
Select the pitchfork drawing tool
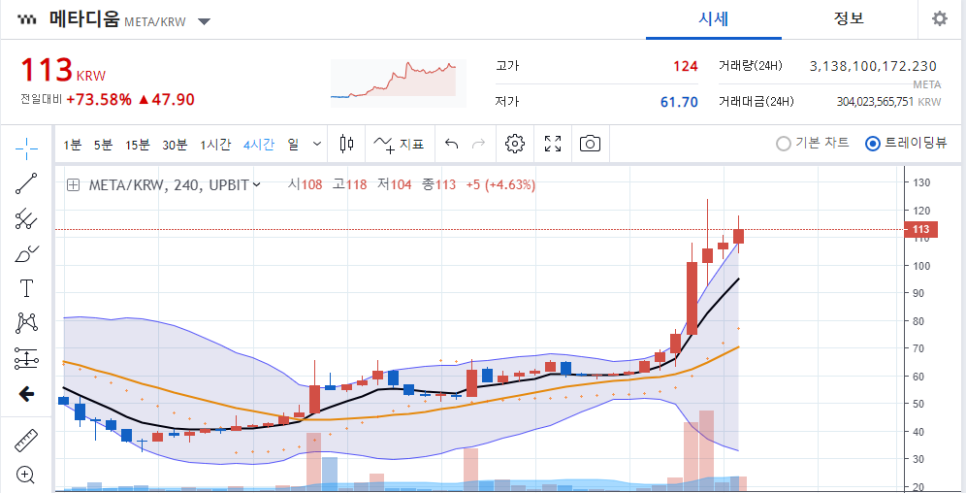pos(26,219)
